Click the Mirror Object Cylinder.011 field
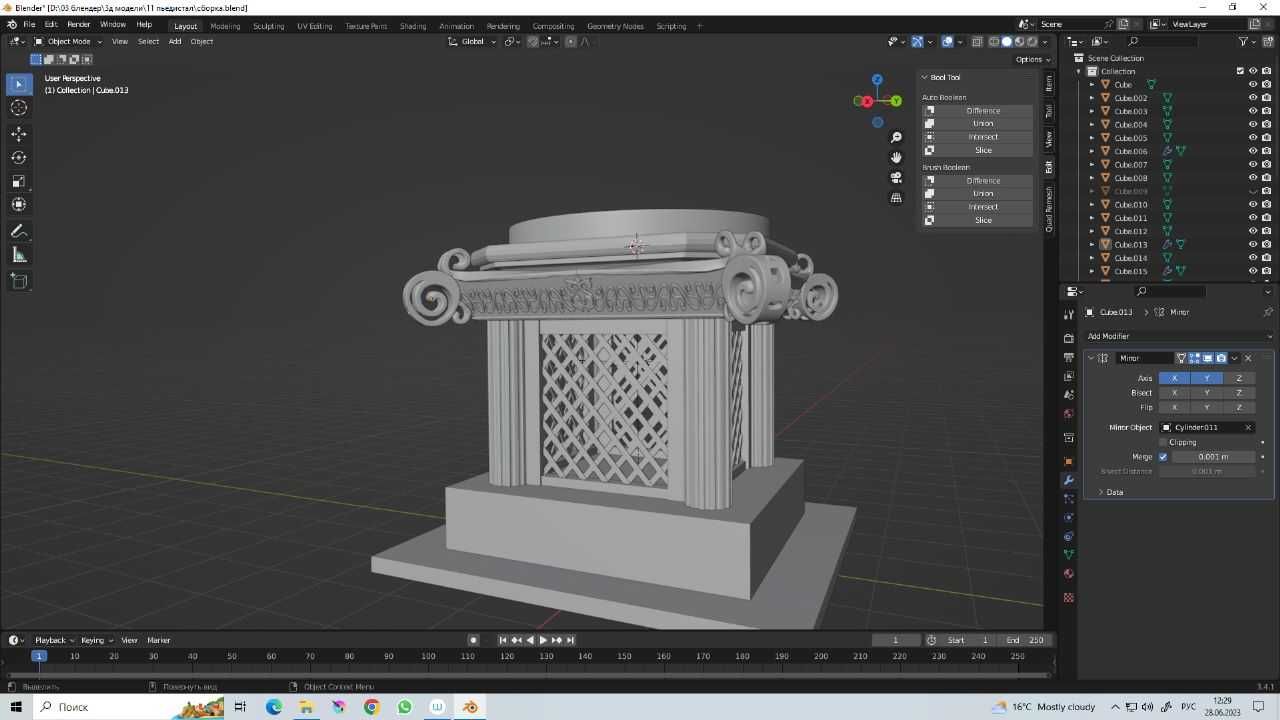The width and height of the screenshot is (1280, 720). (x=1207, y=427)
